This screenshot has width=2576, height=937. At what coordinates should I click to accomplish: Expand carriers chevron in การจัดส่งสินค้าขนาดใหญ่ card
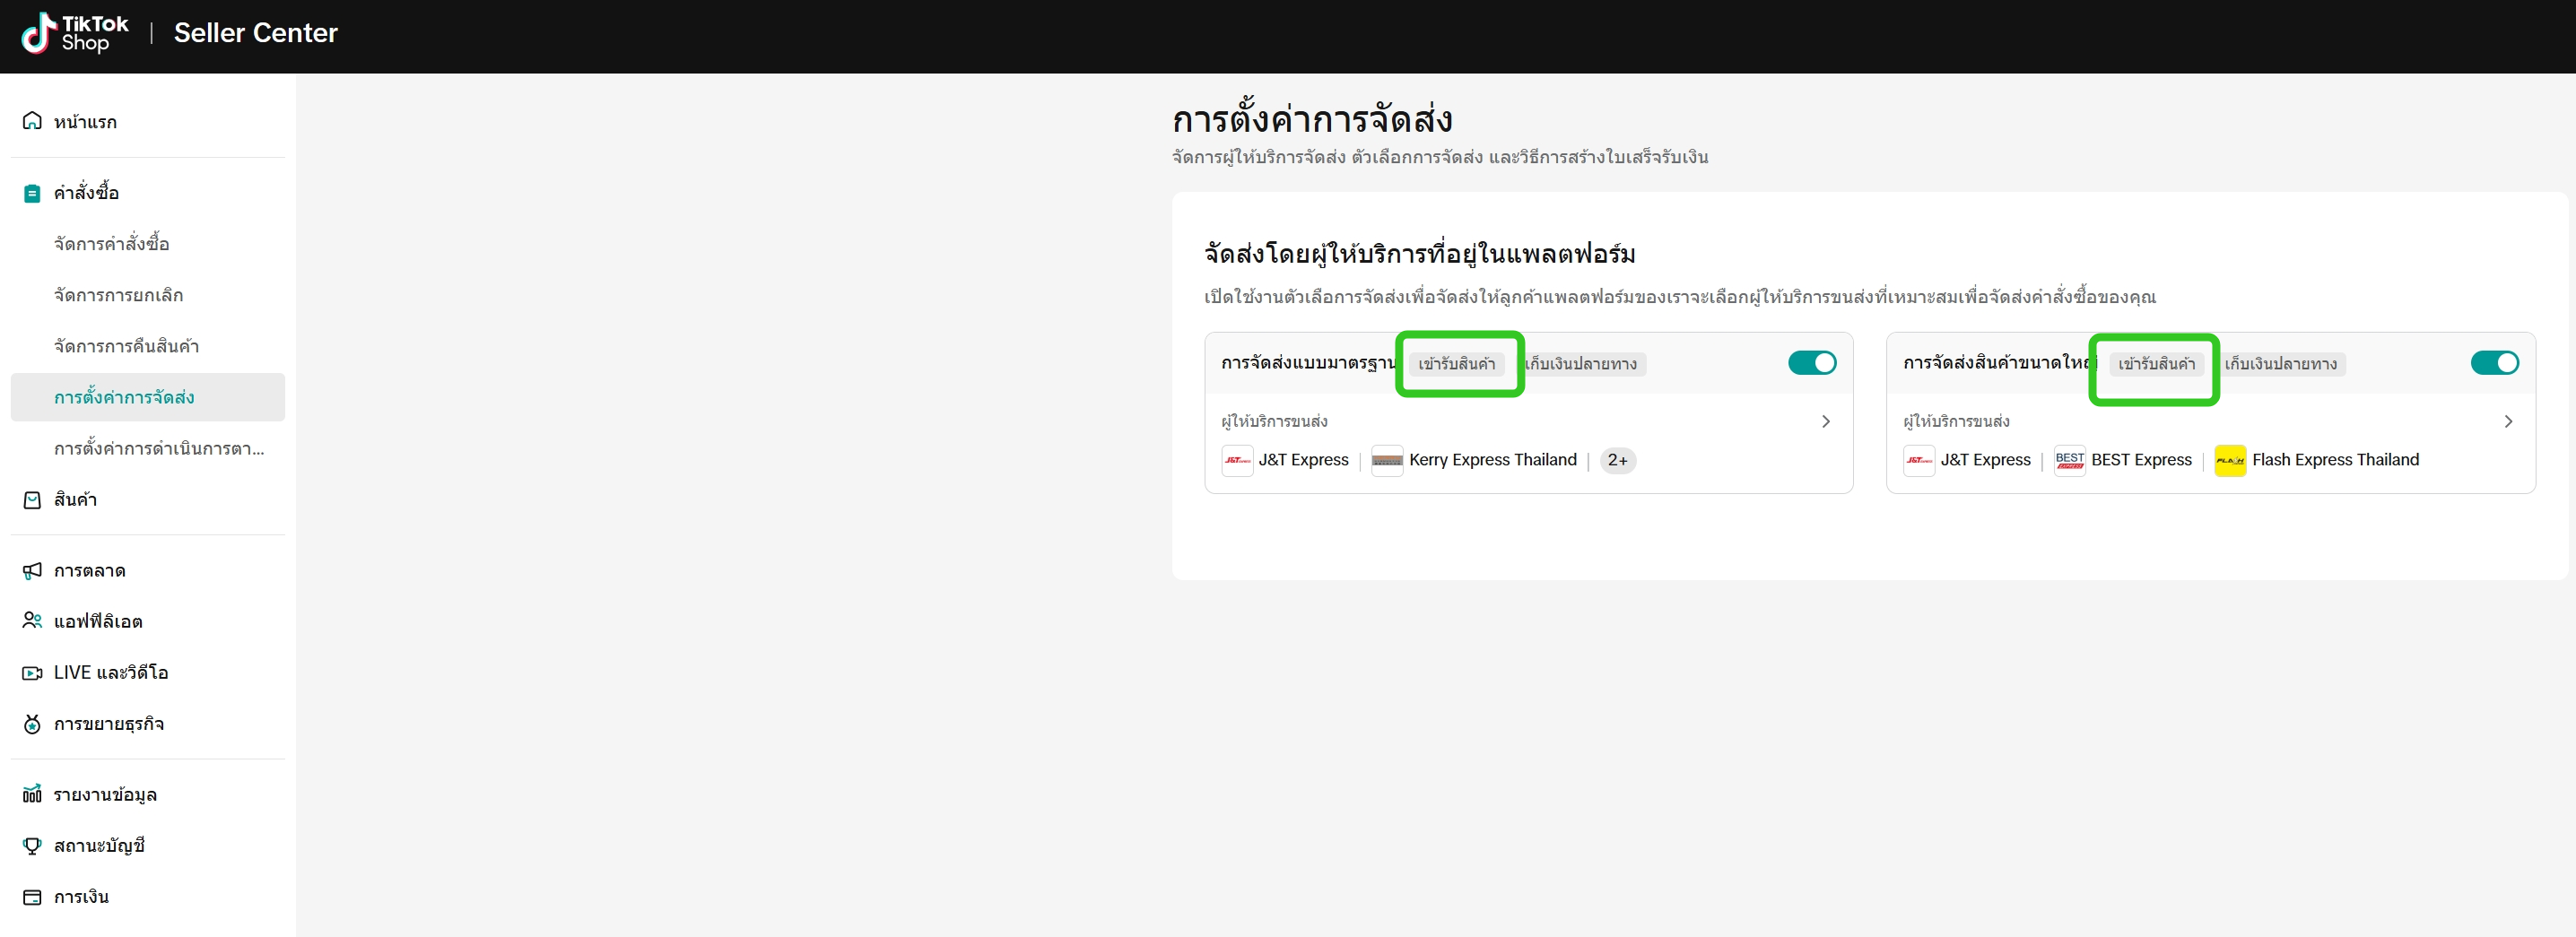[x=2508, y=421]
